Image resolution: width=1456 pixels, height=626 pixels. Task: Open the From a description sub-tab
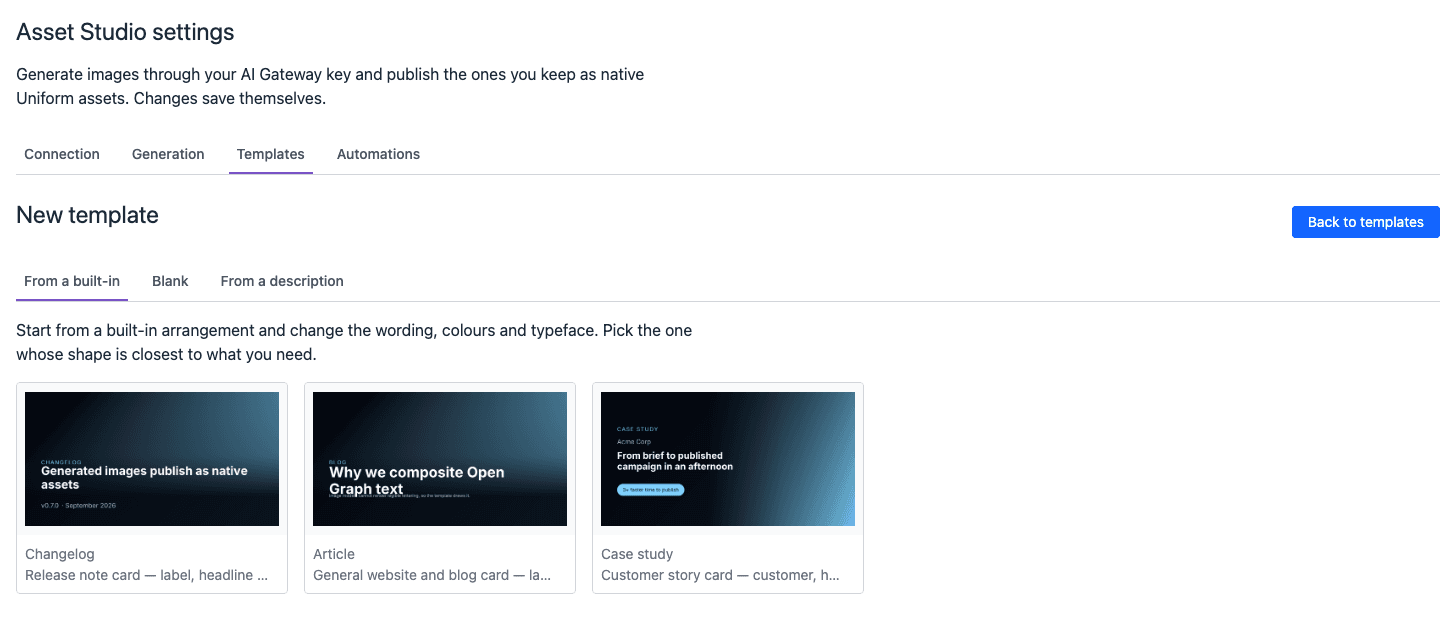coord(282,281)
